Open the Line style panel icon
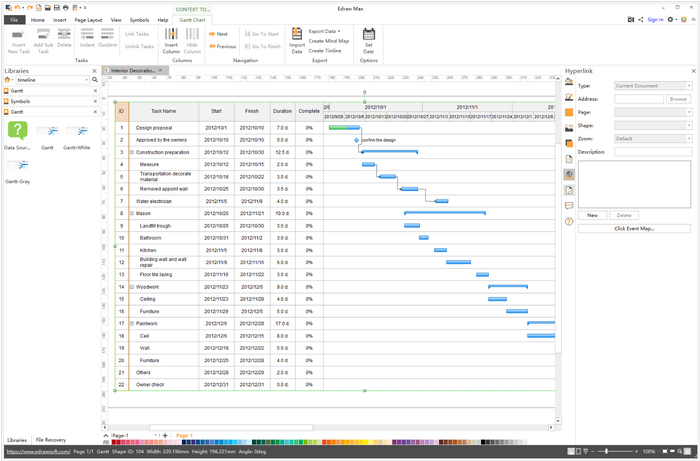 (x=569, y=97)
